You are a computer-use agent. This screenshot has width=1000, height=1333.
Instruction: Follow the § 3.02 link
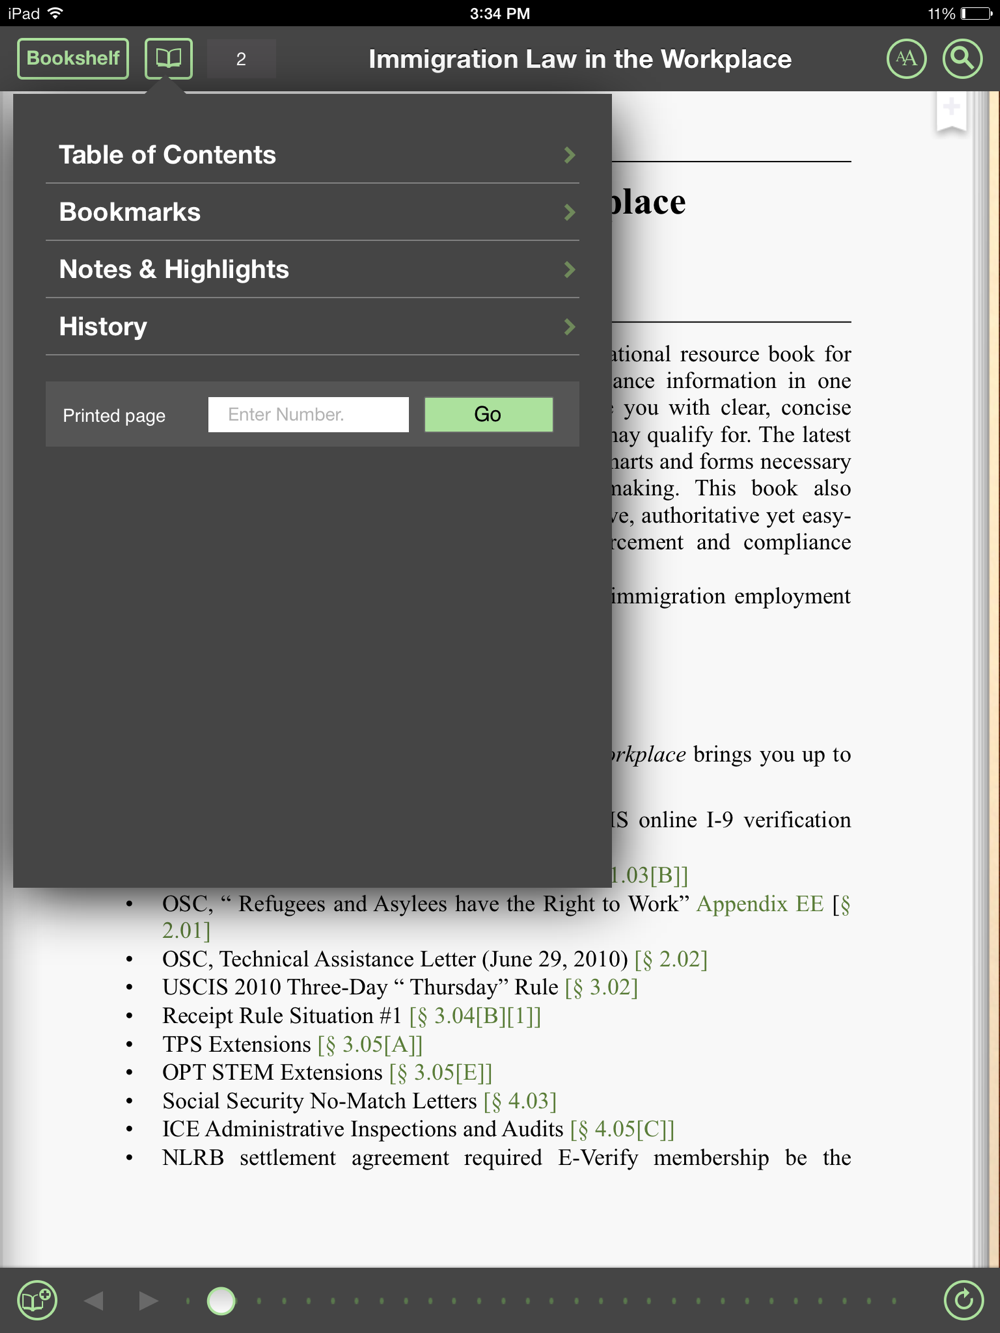pos(601,988)
